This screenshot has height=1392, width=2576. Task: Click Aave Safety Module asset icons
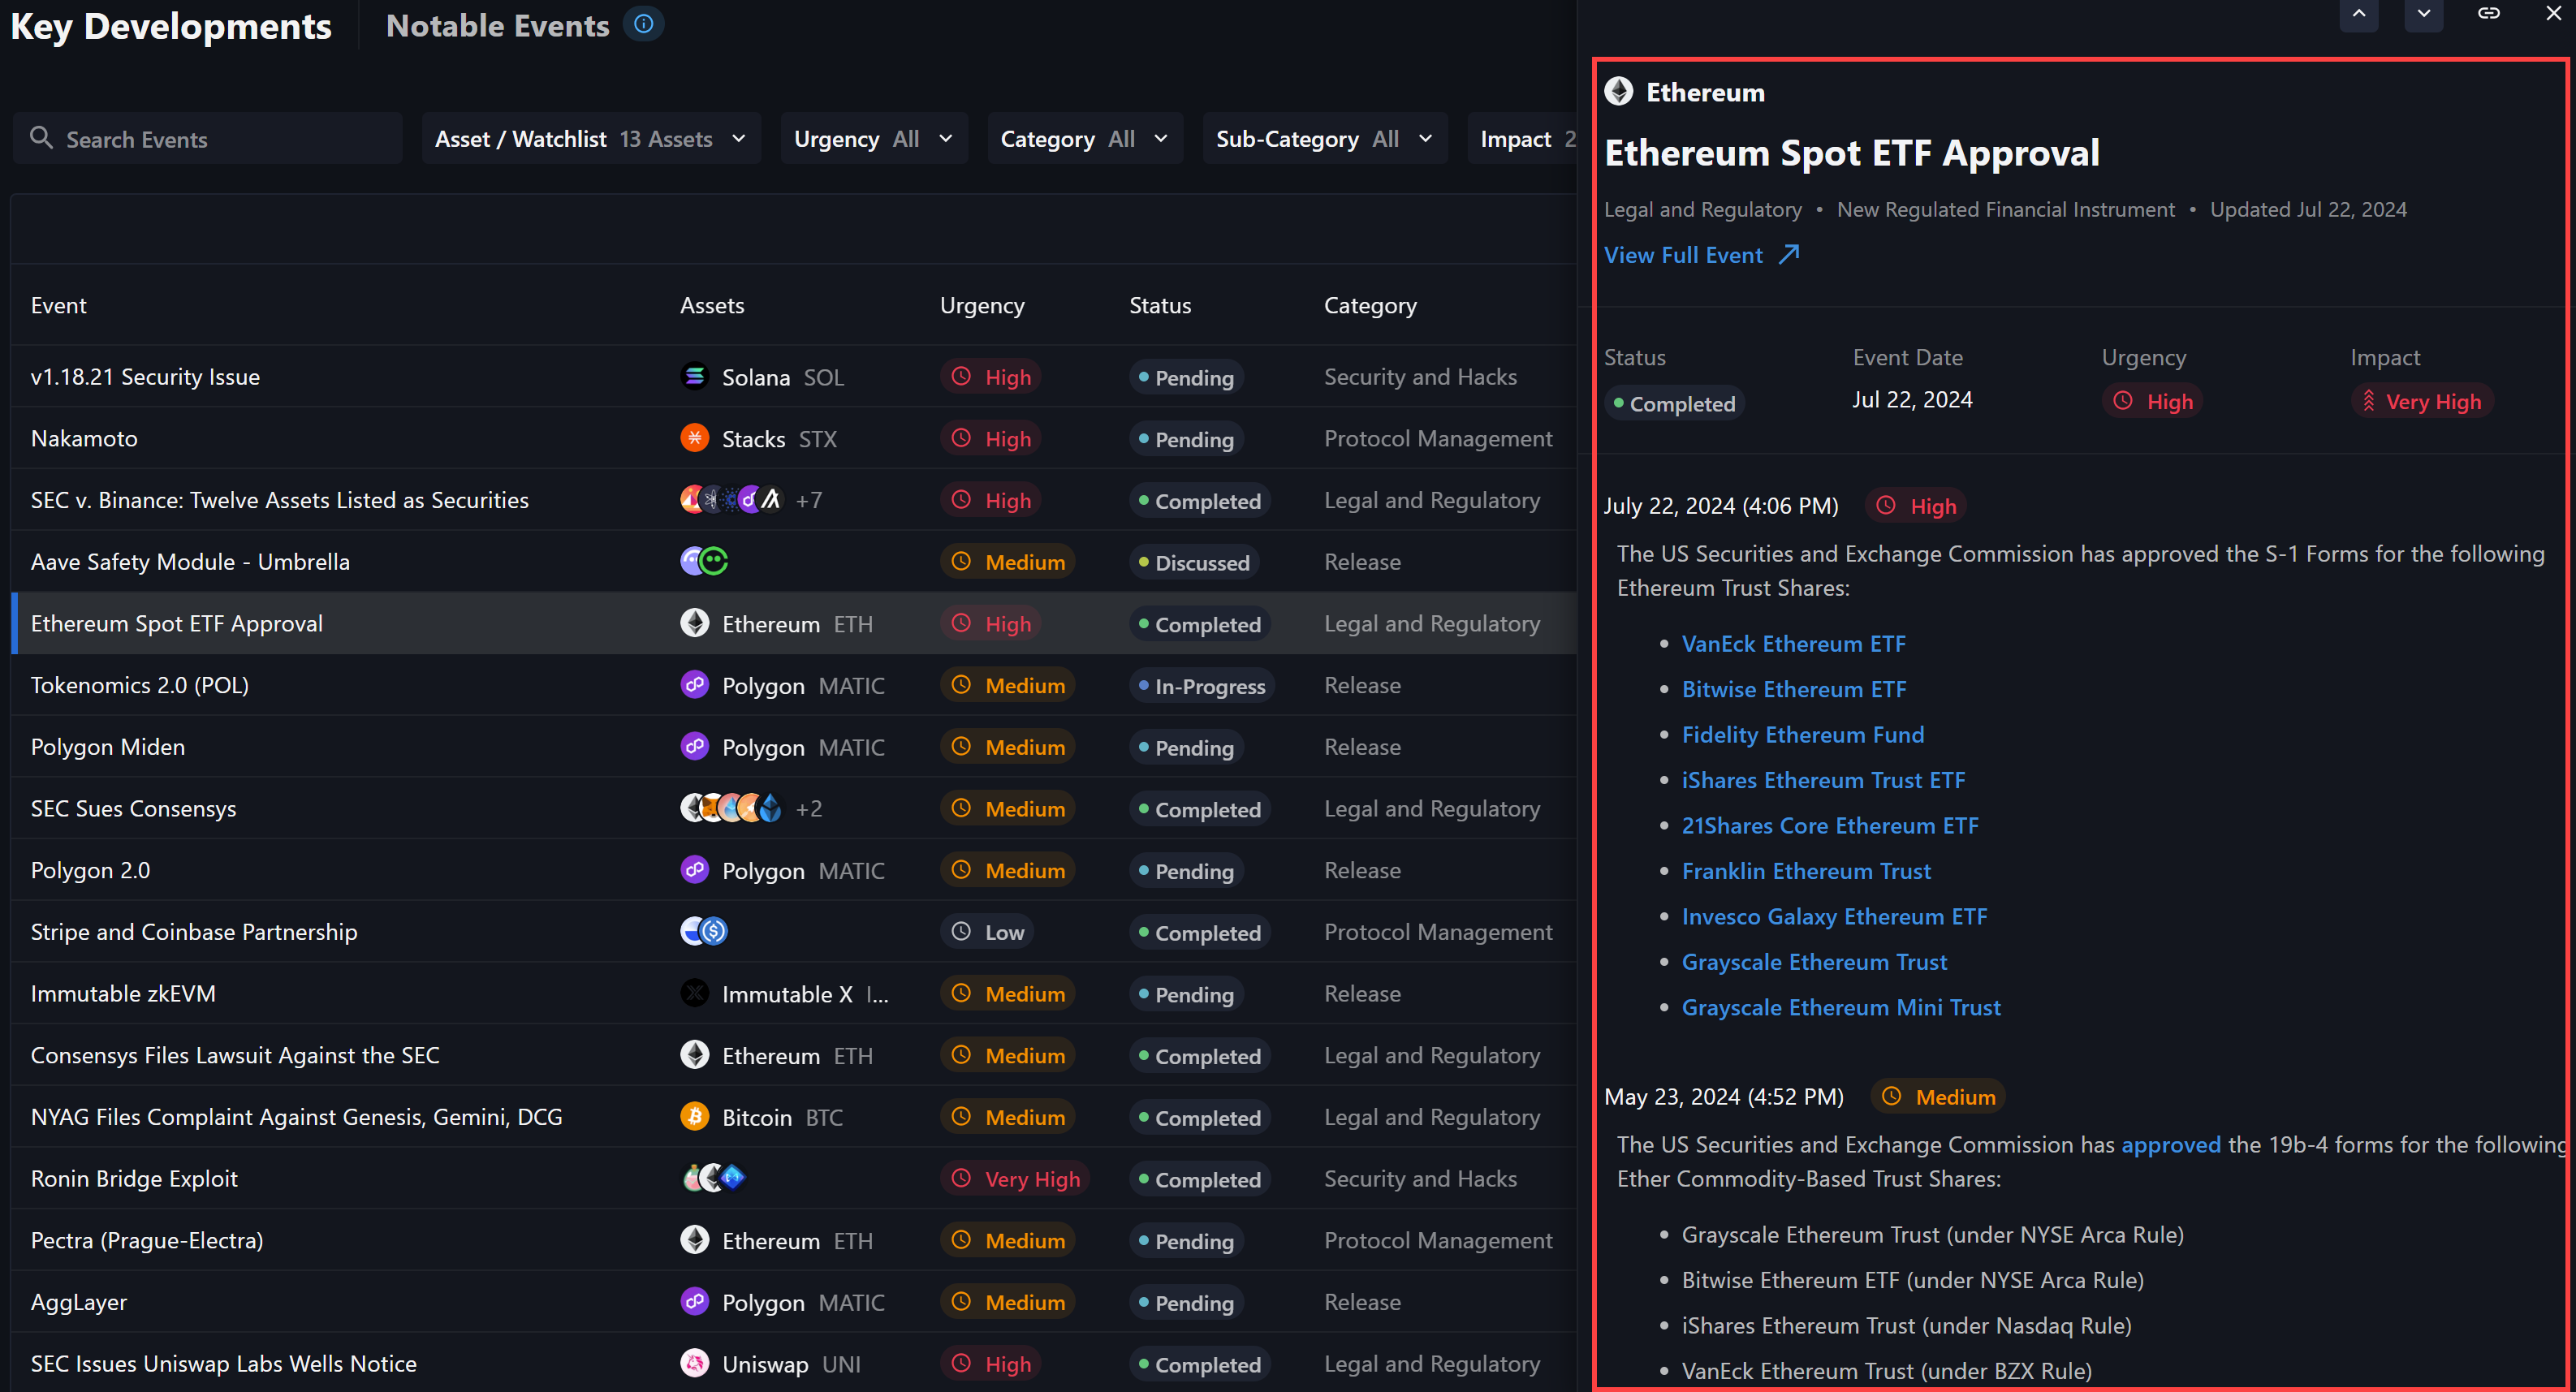point(704,562)
